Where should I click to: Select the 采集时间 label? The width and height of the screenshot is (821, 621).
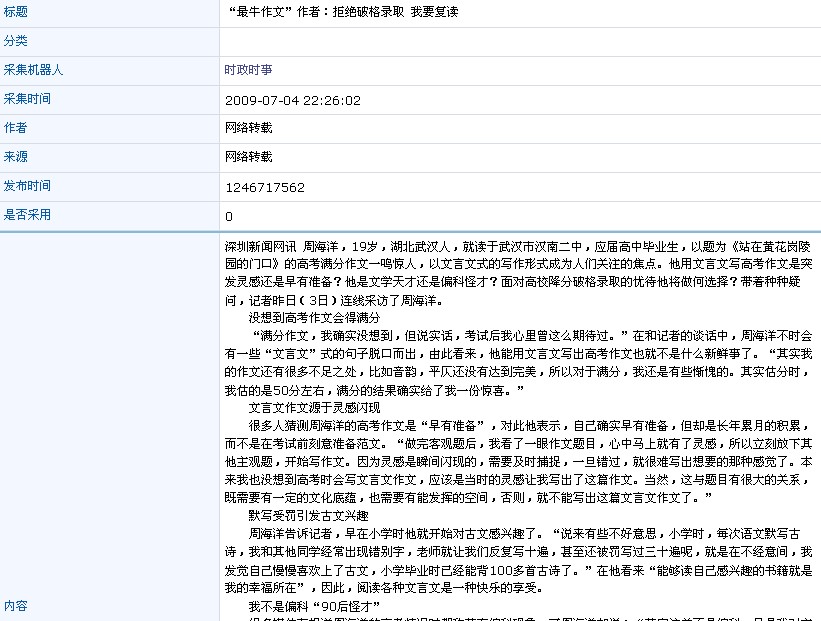(x=27, y=98)
